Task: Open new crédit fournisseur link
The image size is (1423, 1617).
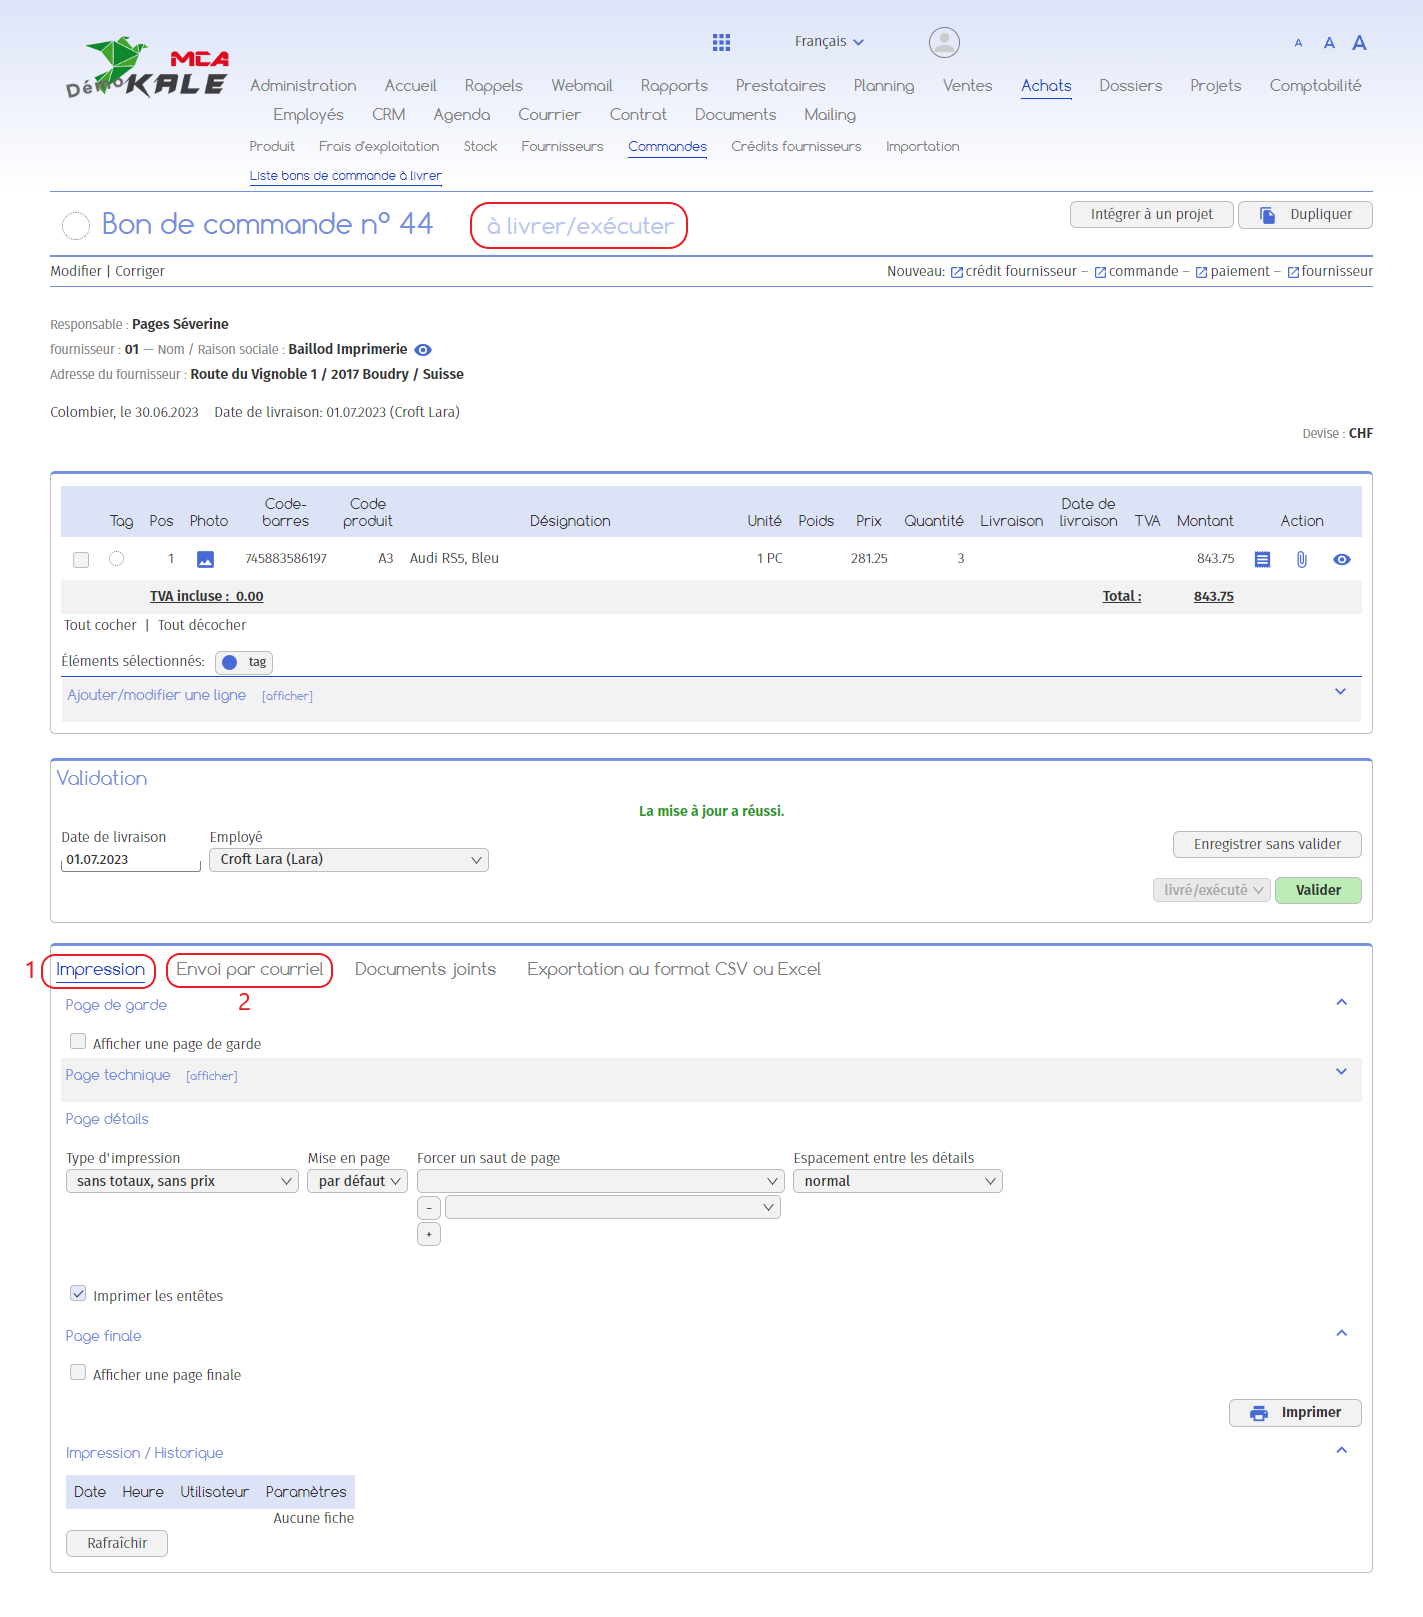Action: click(x=1019, y=271)
